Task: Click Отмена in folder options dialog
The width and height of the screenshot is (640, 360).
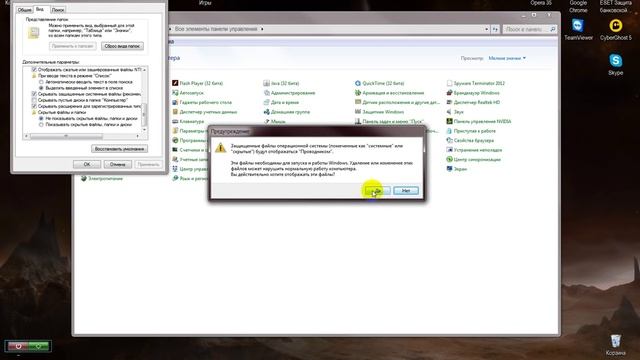Action: (x=118, y=164)
